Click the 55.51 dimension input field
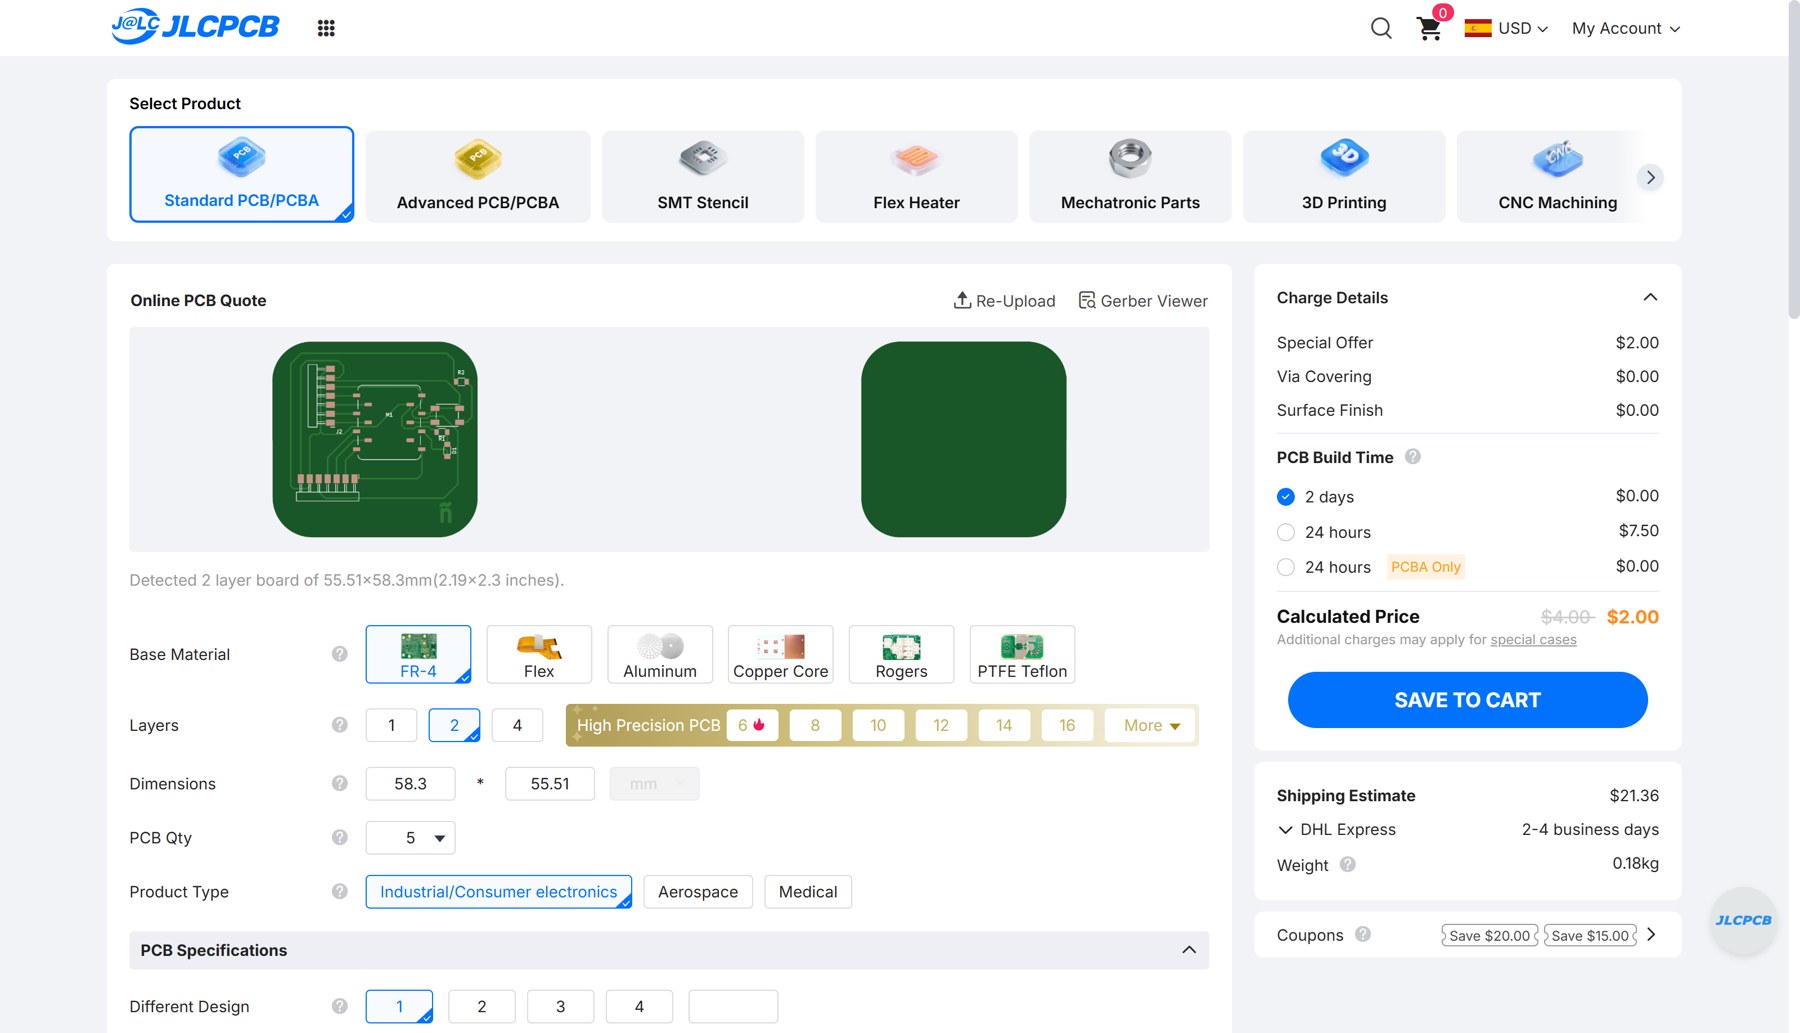The image size is (1800, 1033). 550,784
